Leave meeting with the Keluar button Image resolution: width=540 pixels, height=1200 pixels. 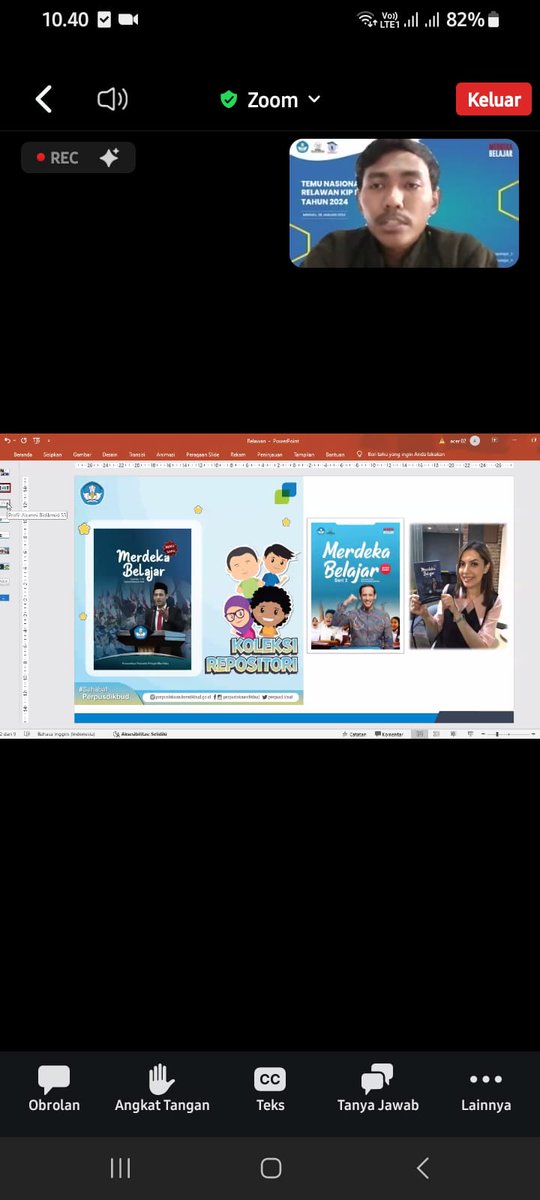pyautogui.click(x=494, y=99)
